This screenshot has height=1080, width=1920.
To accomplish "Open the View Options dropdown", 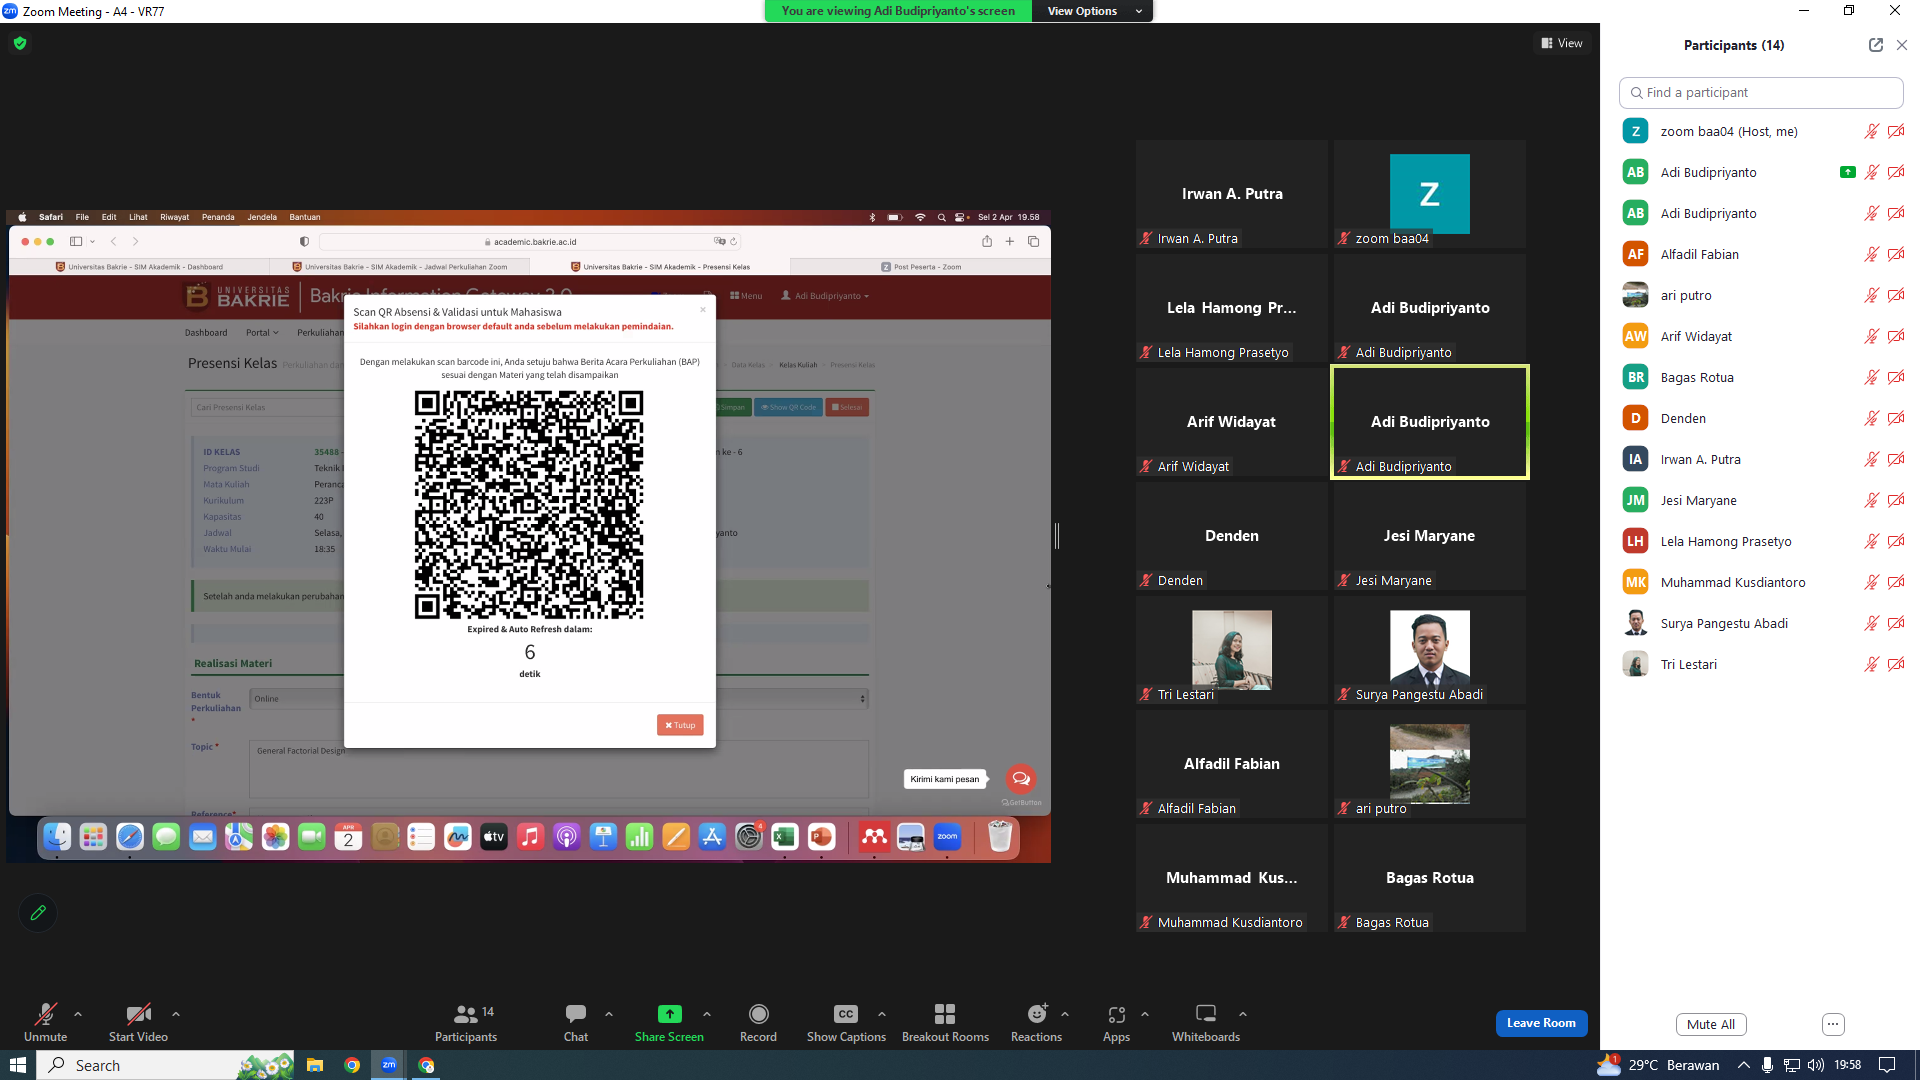I will point(1093,11).
